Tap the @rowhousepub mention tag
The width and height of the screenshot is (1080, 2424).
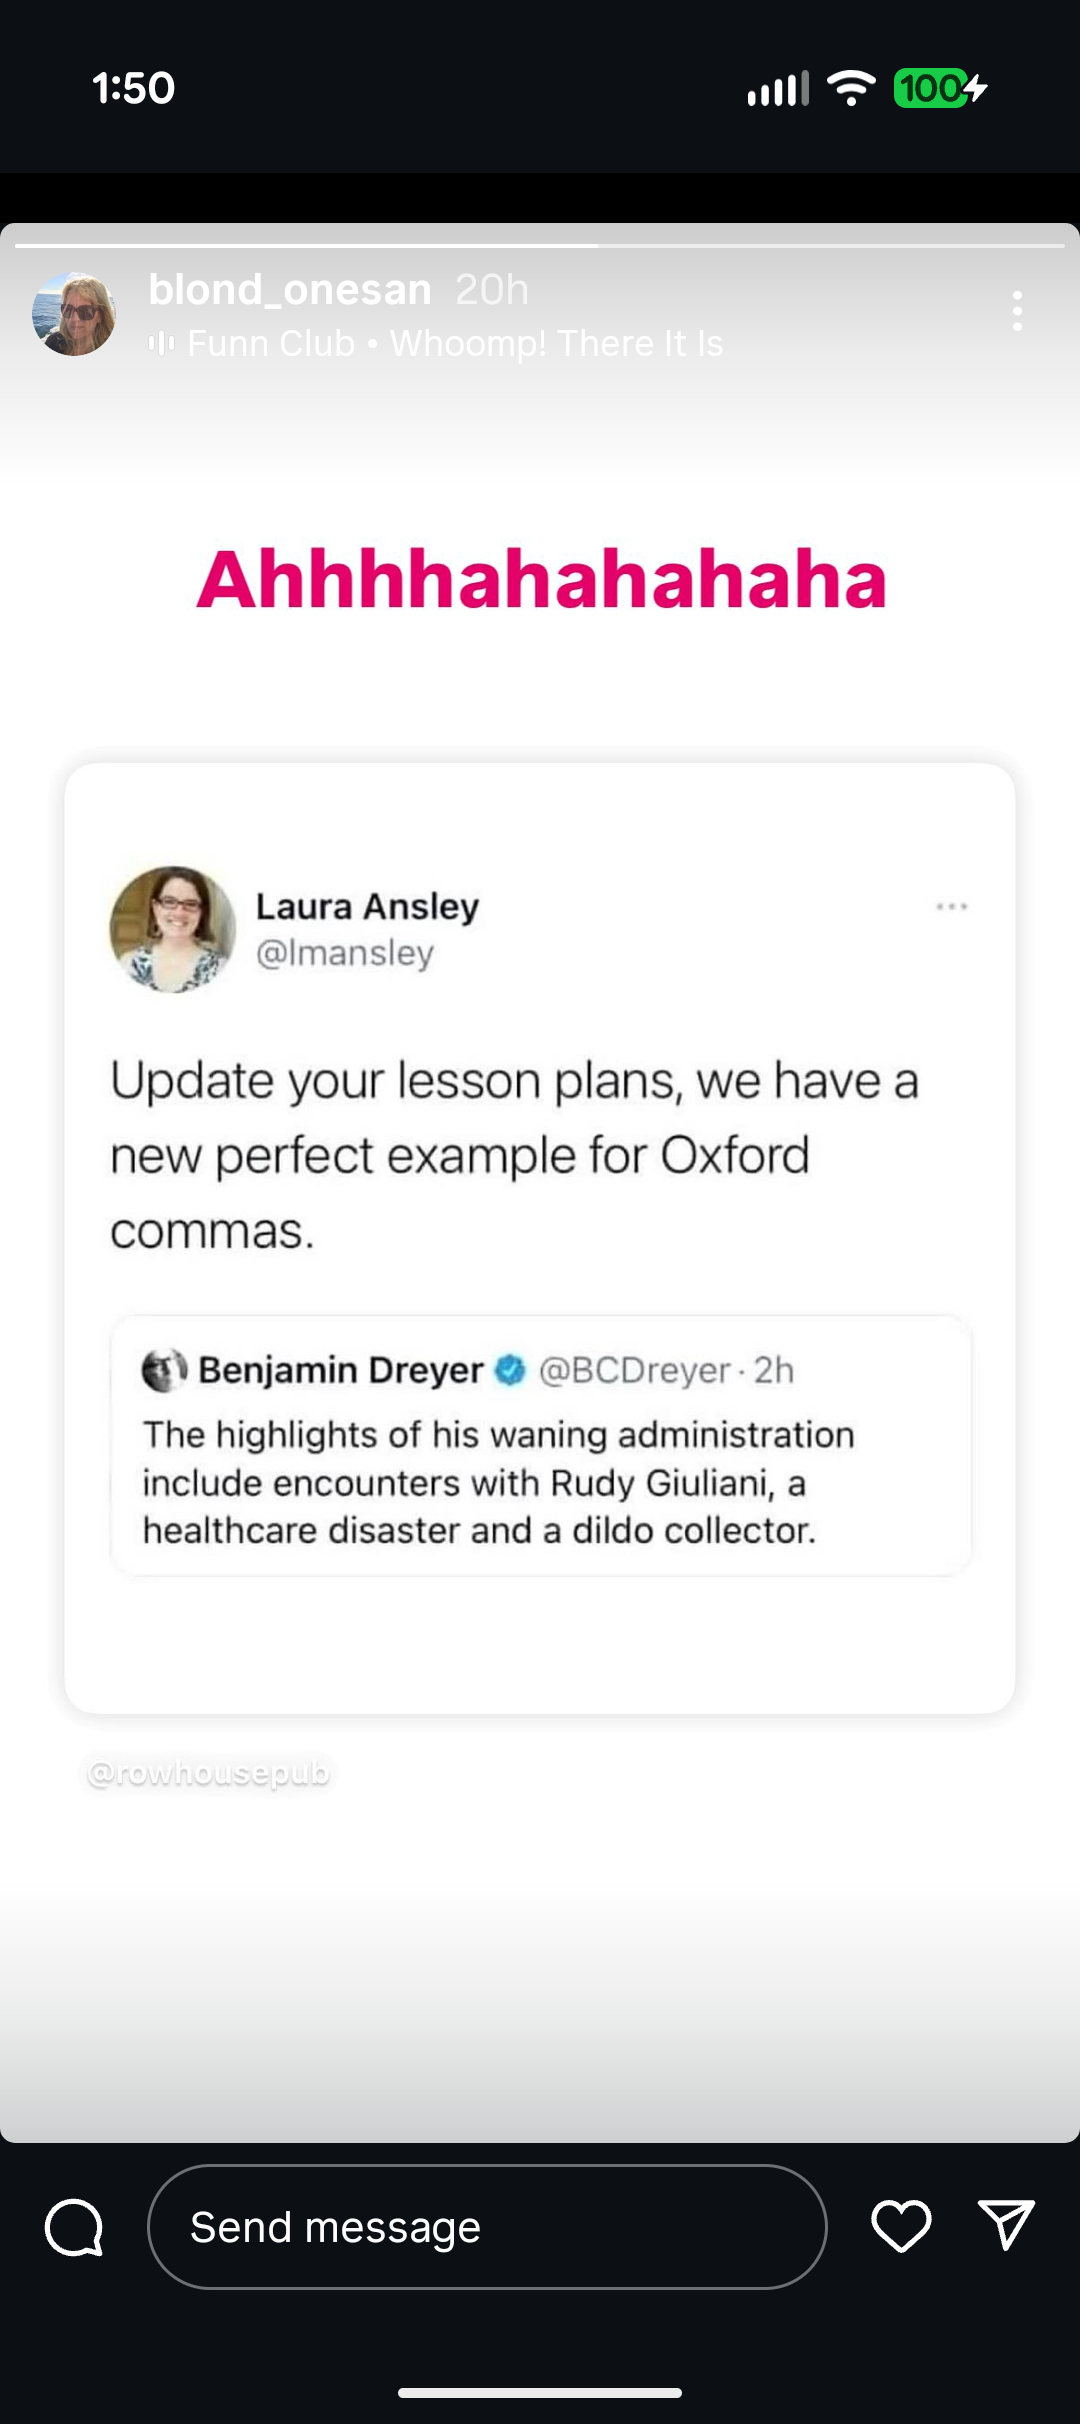point(208,1773)
